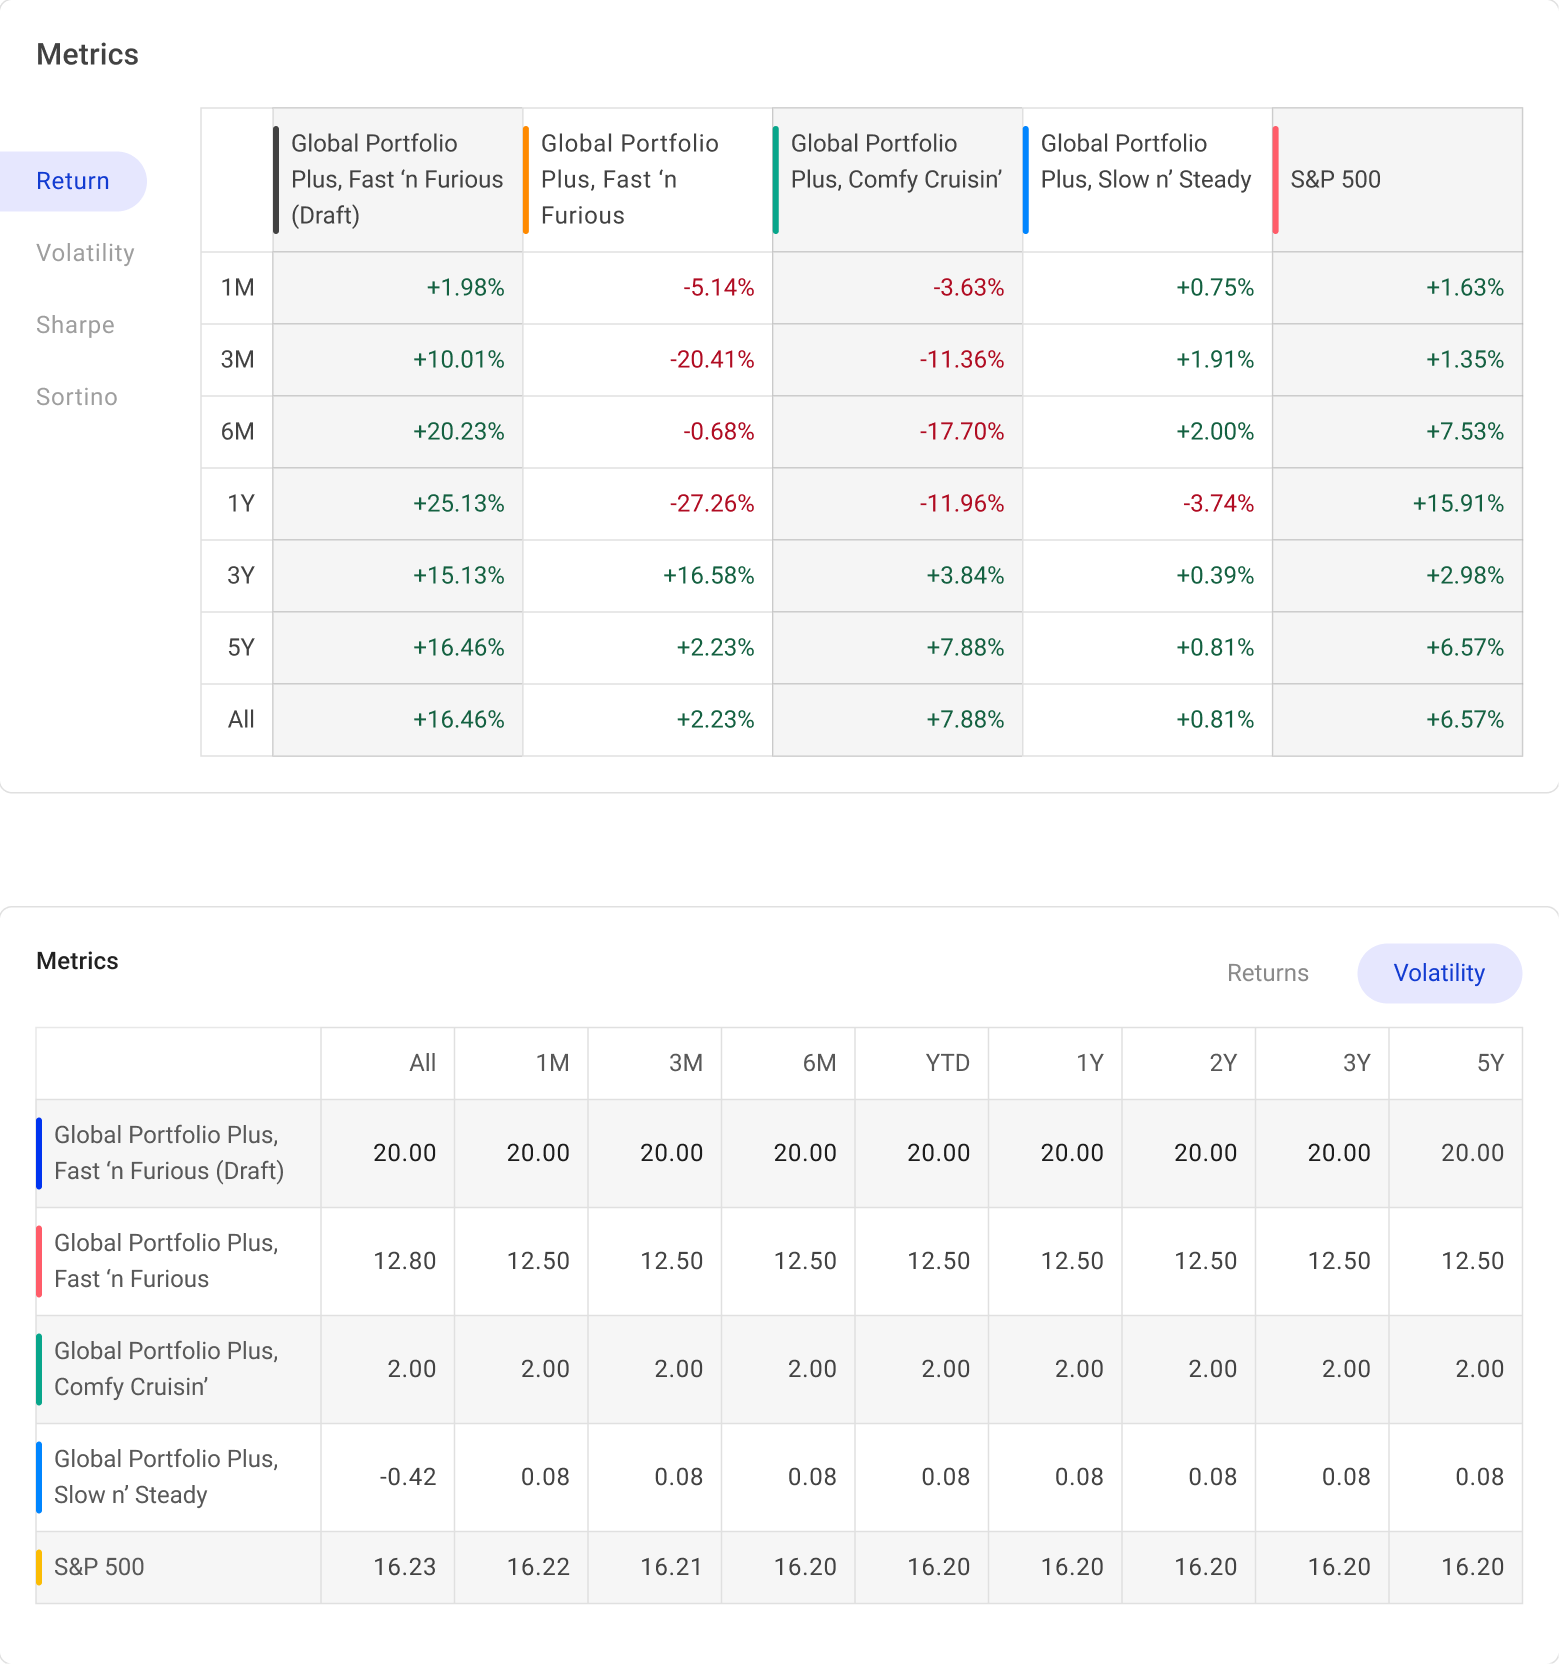Switch to the Sharpe metric tab
This screenshot has width=1559, height=1664.
pyautogui.click(x=75, y=325)
